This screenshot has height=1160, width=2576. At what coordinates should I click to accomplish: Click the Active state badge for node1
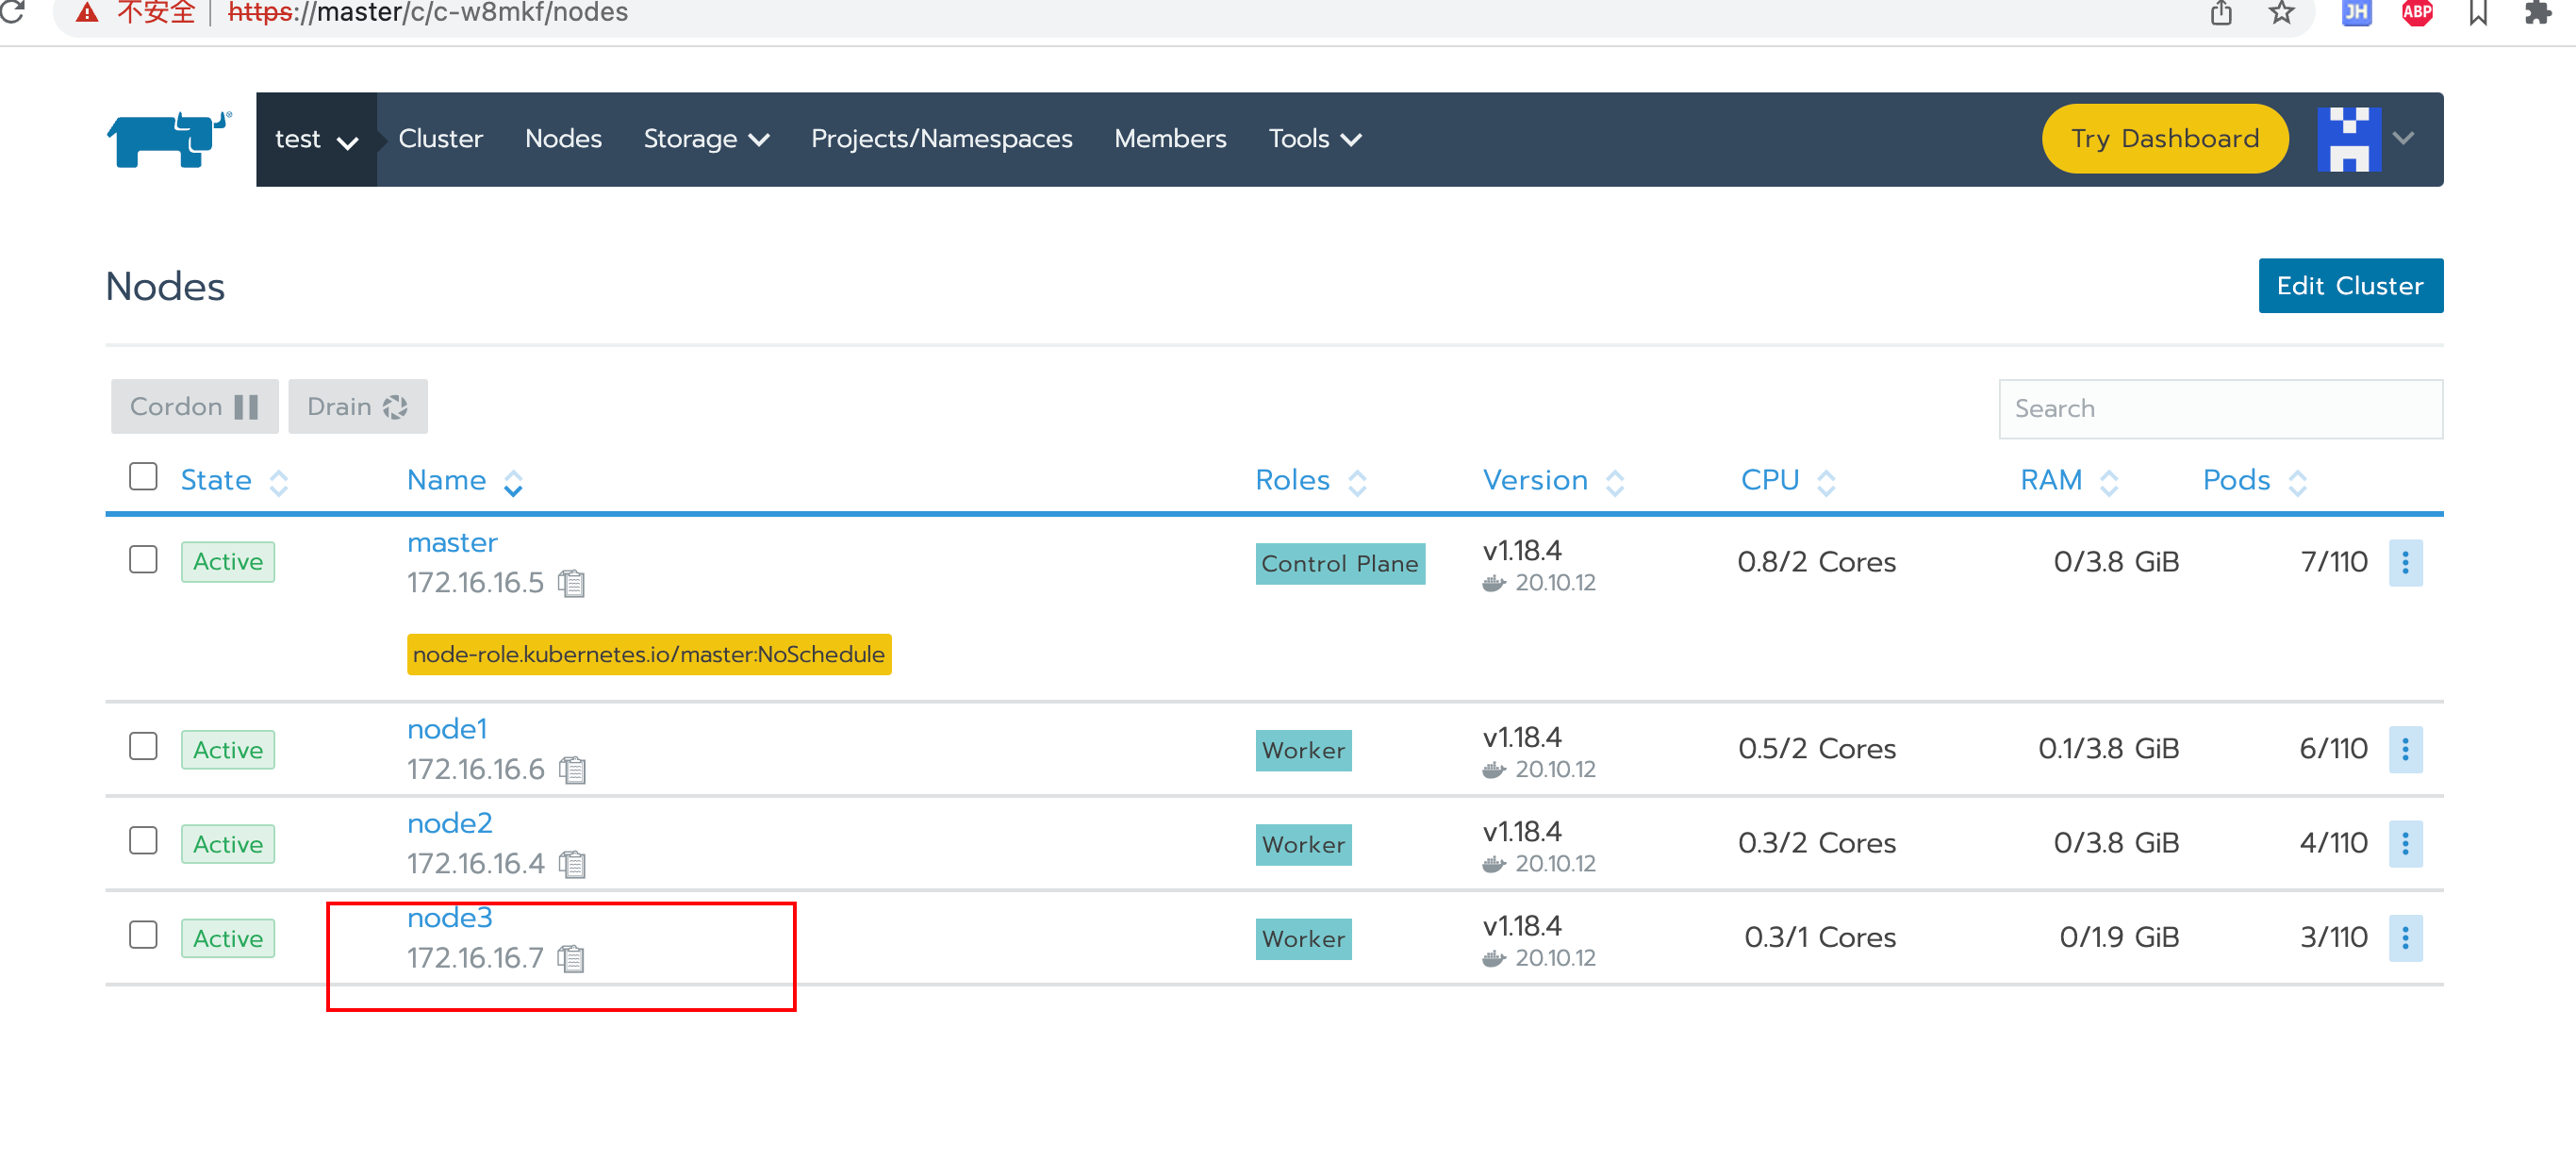coord(227,750)
